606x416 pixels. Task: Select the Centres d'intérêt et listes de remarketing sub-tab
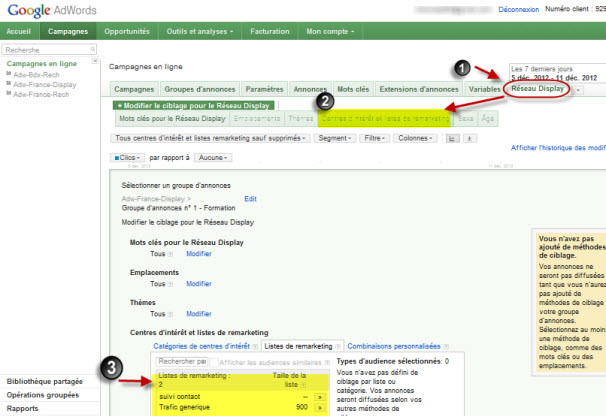click(x=385, y=119)
